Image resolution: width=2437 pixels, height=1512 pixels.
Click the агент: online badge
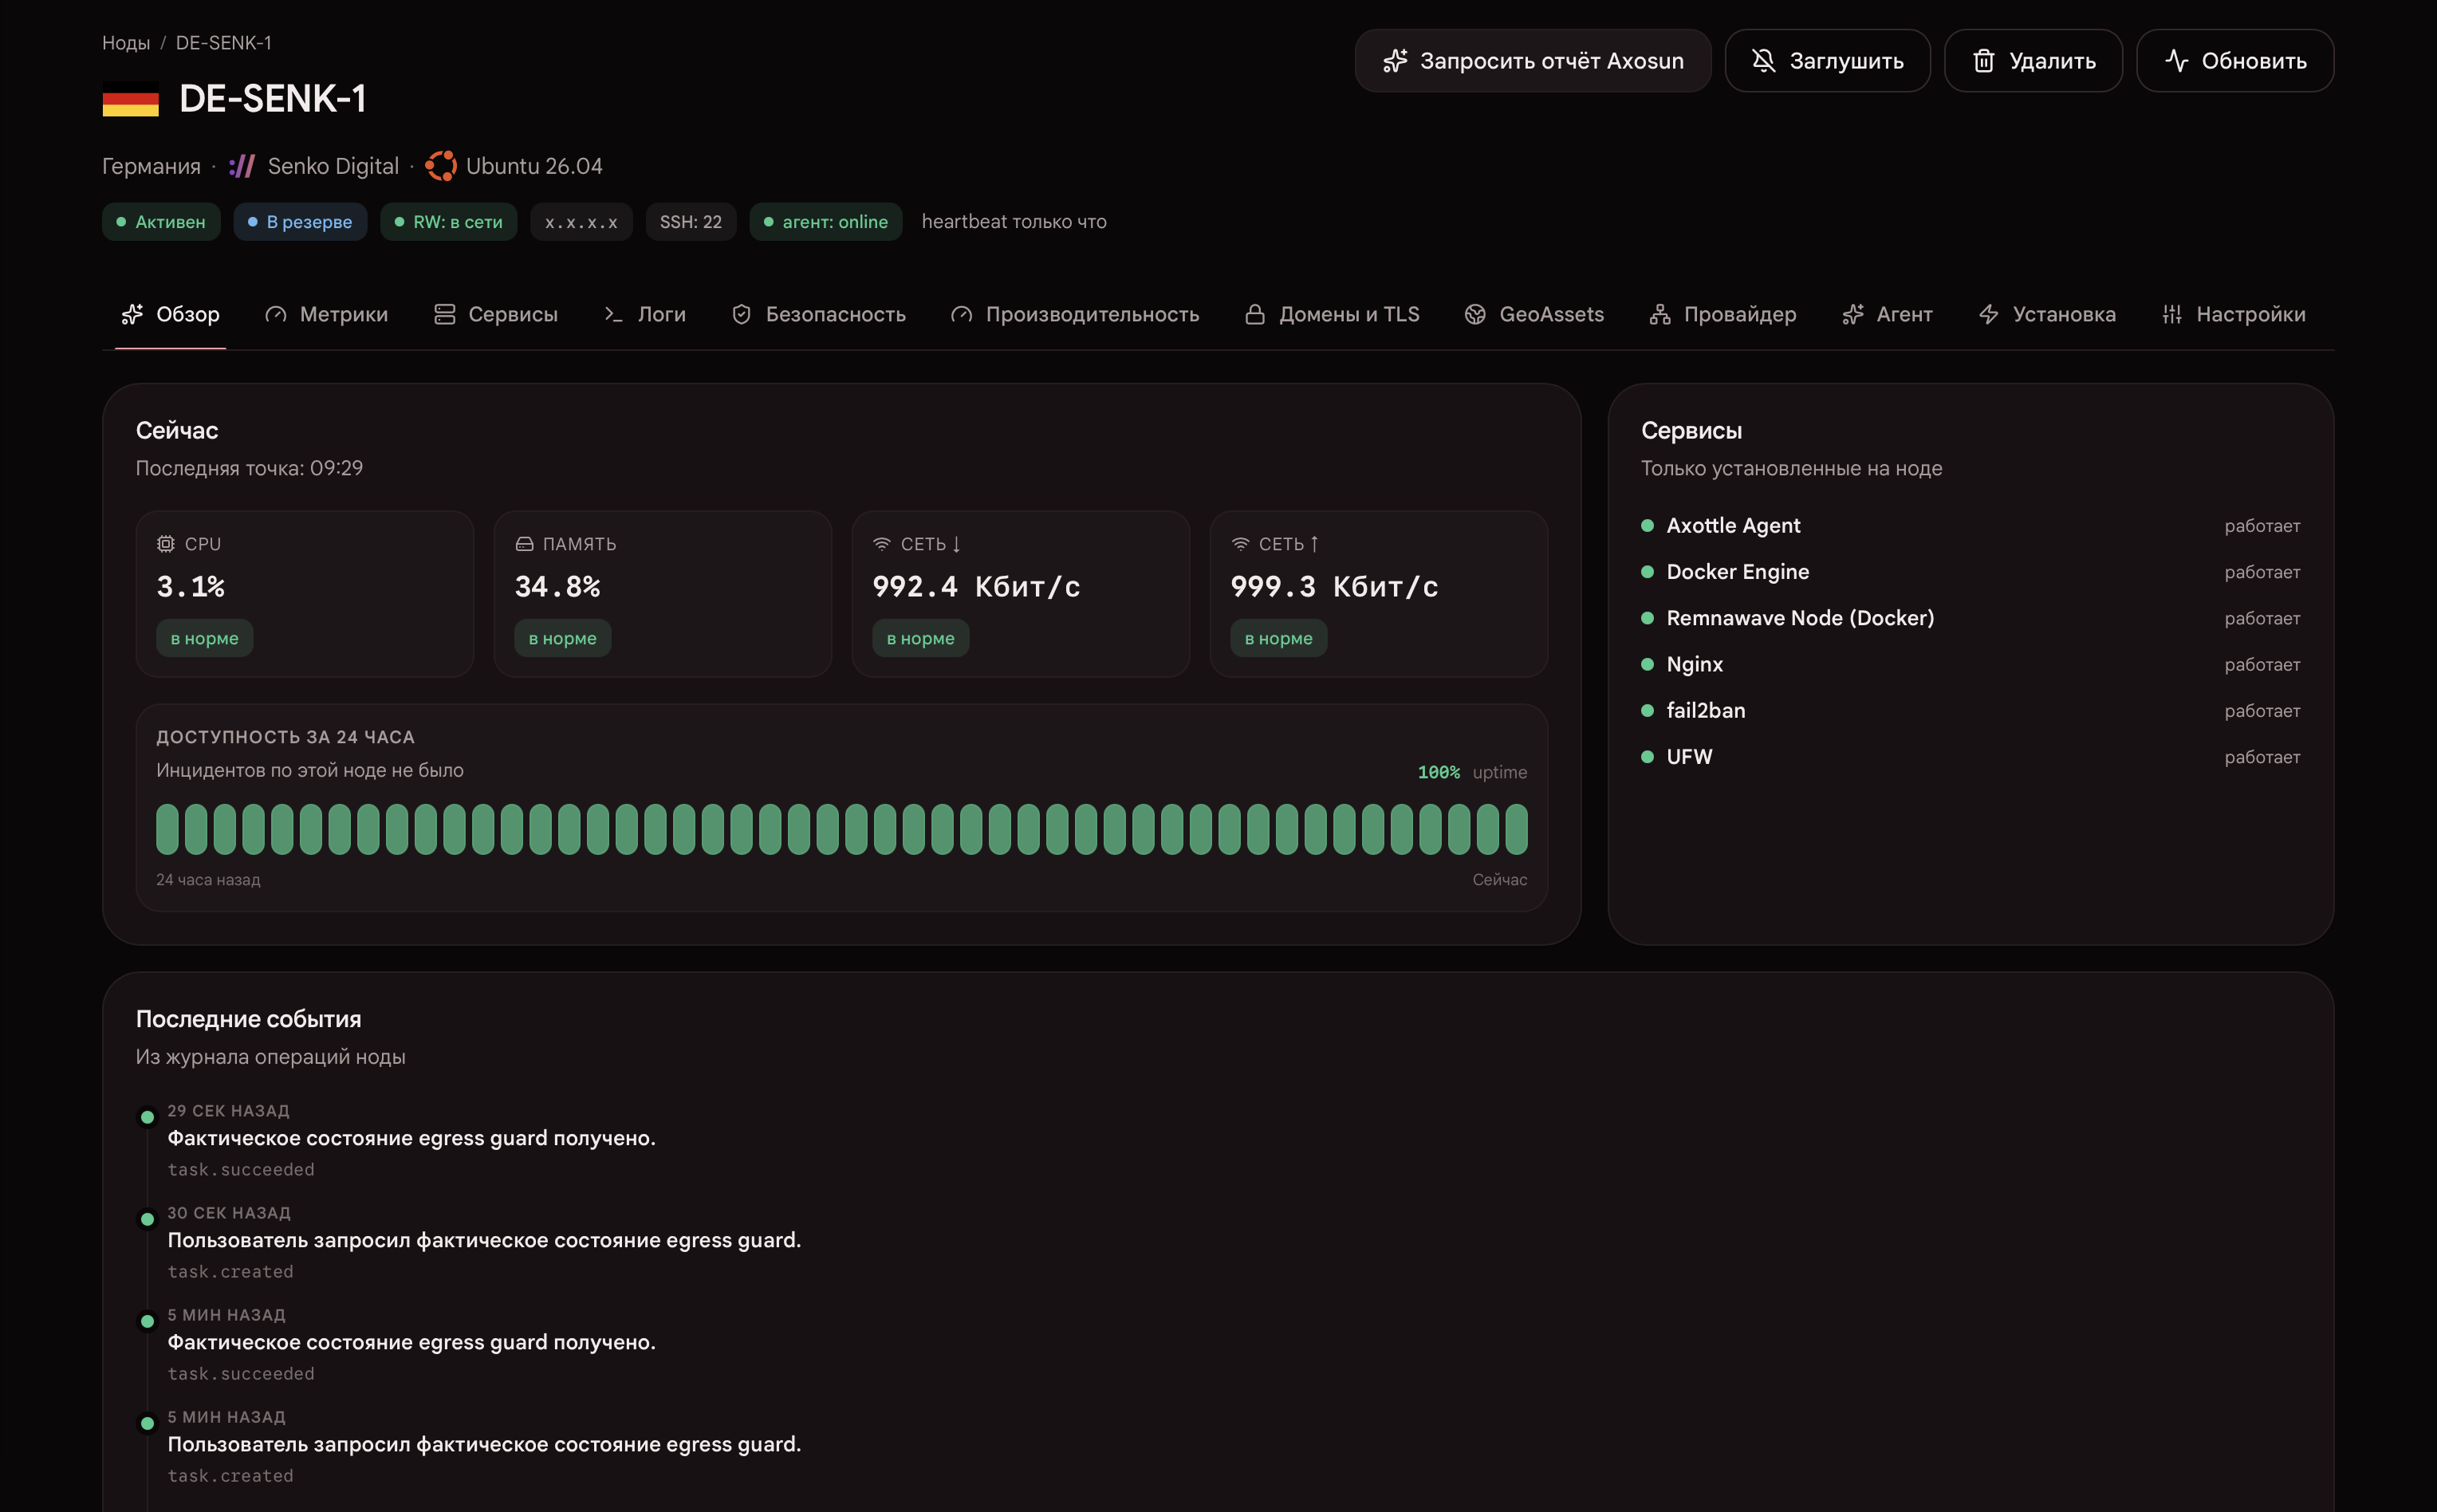826,222
